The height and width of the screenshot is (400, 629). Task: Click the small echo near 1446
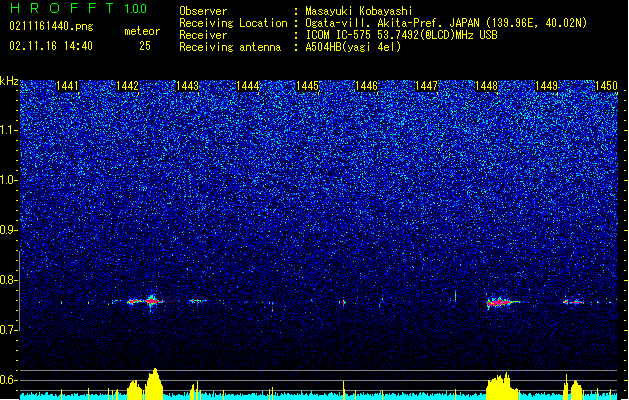tap(343, 302)
